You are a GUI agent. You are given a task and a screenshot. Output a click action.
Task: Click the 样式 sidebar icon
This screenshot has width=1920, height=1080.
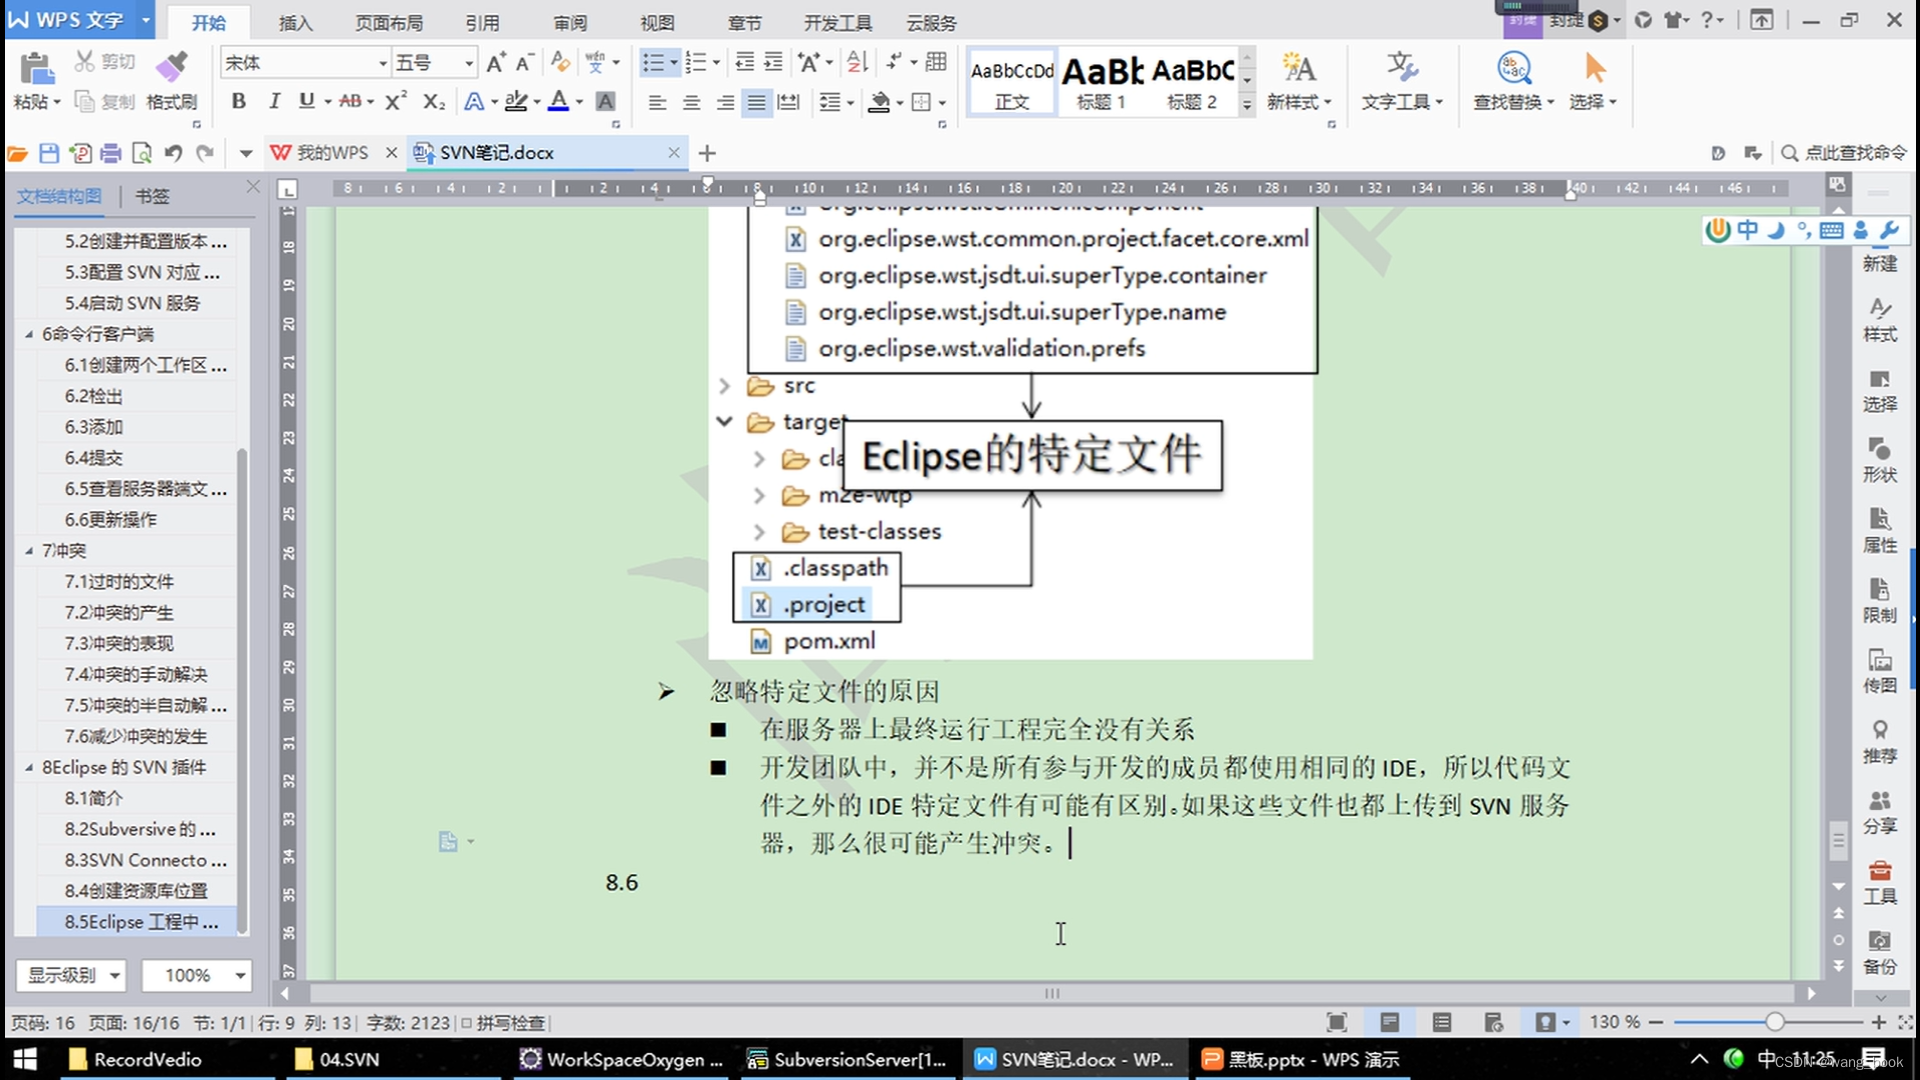[x=1880, y=320]
